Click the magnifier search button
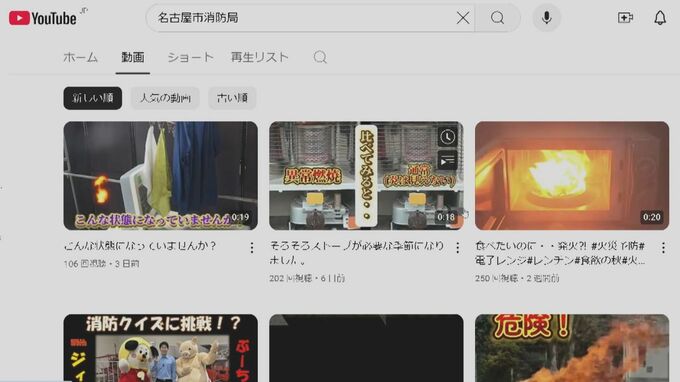The height and width of the screenshot is (382, 680). point(497,18)
